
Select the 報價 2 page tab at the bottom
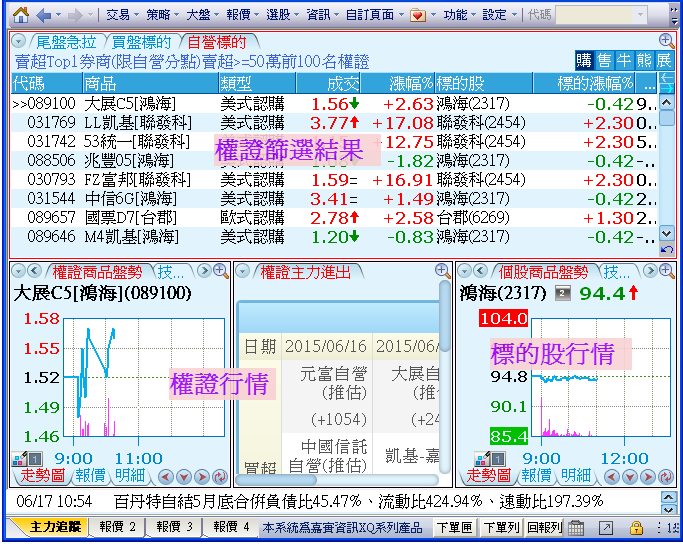click(x=117, y=527)
